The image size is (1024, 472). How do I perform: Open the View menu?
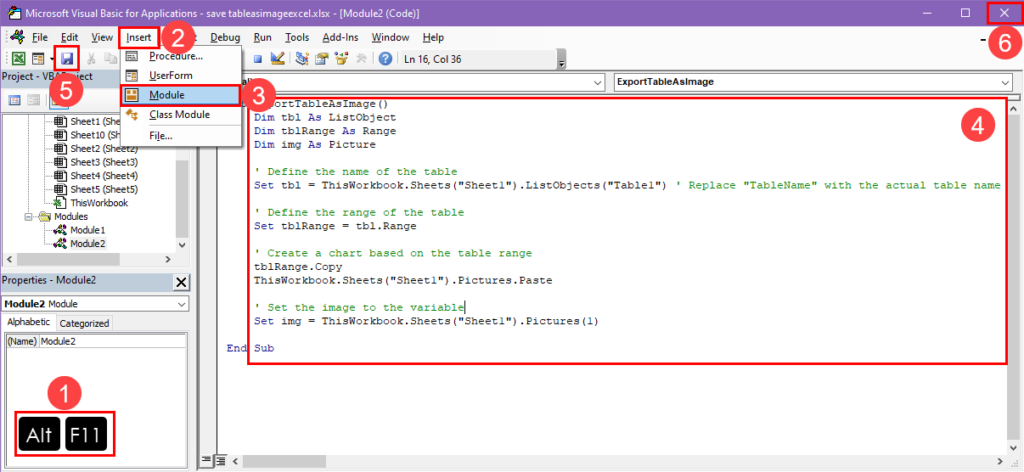[102, 37]
